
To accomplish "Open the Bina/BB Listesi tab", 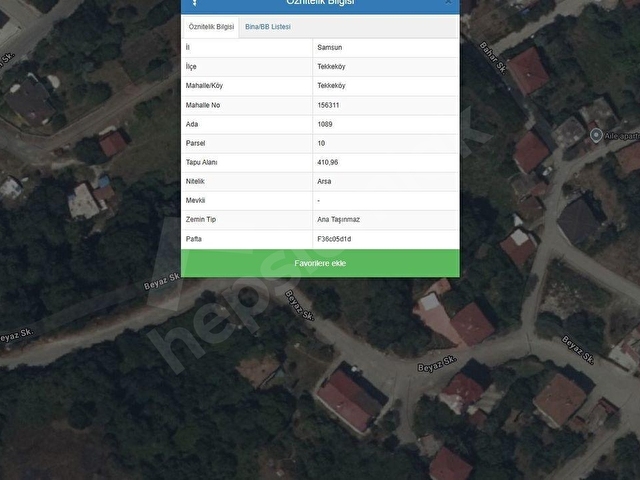I will pyautogui.click(x=268, y=27).
